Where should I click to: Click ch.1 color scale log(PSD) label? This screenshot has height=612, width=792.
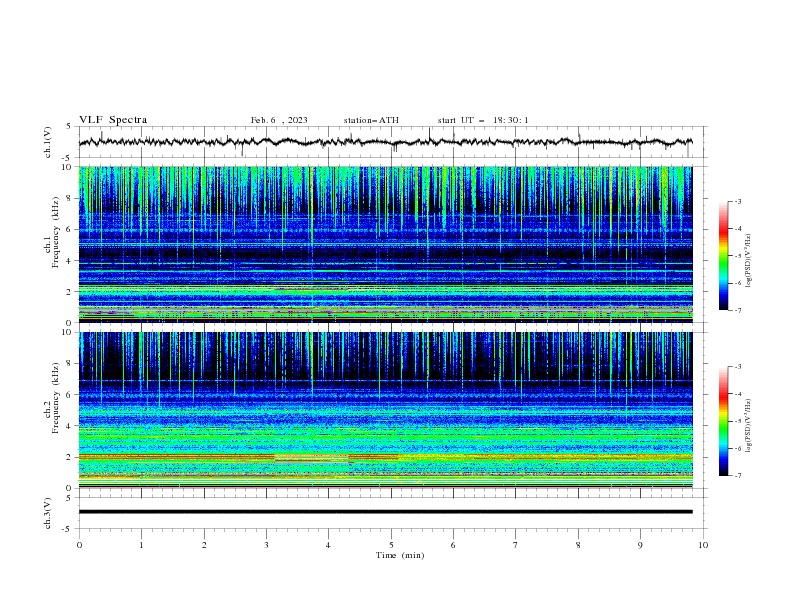[749, 261]
